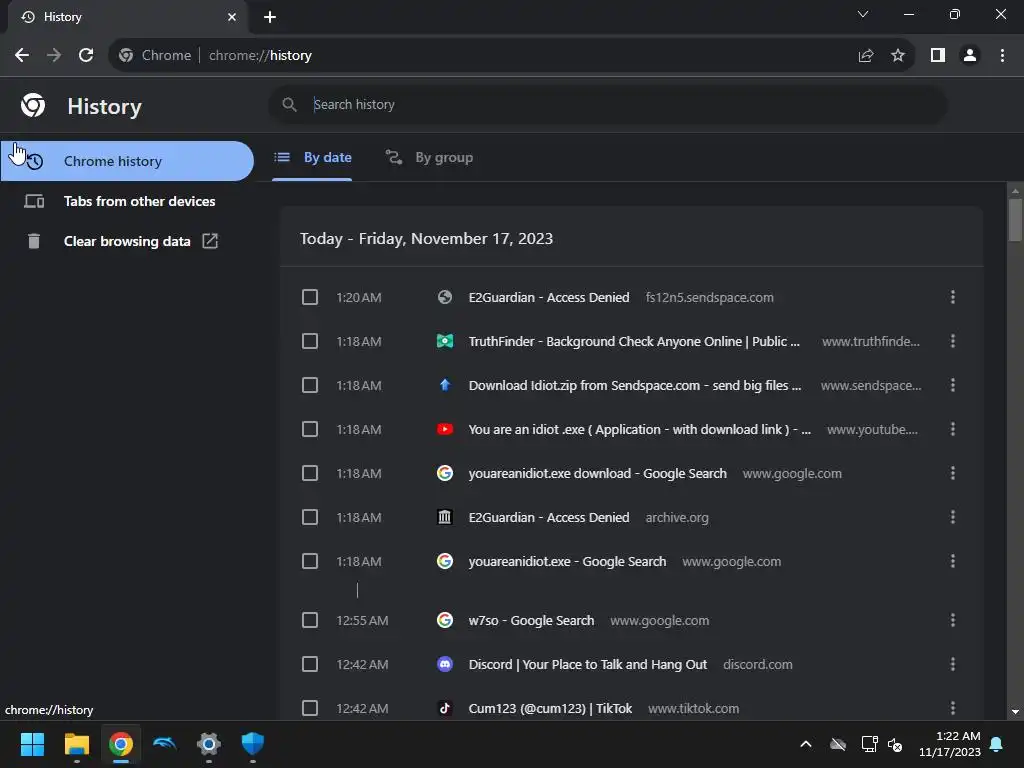Open Clear browsing data
Viewport: 1024px width, 768px height.
coord(127,241)
